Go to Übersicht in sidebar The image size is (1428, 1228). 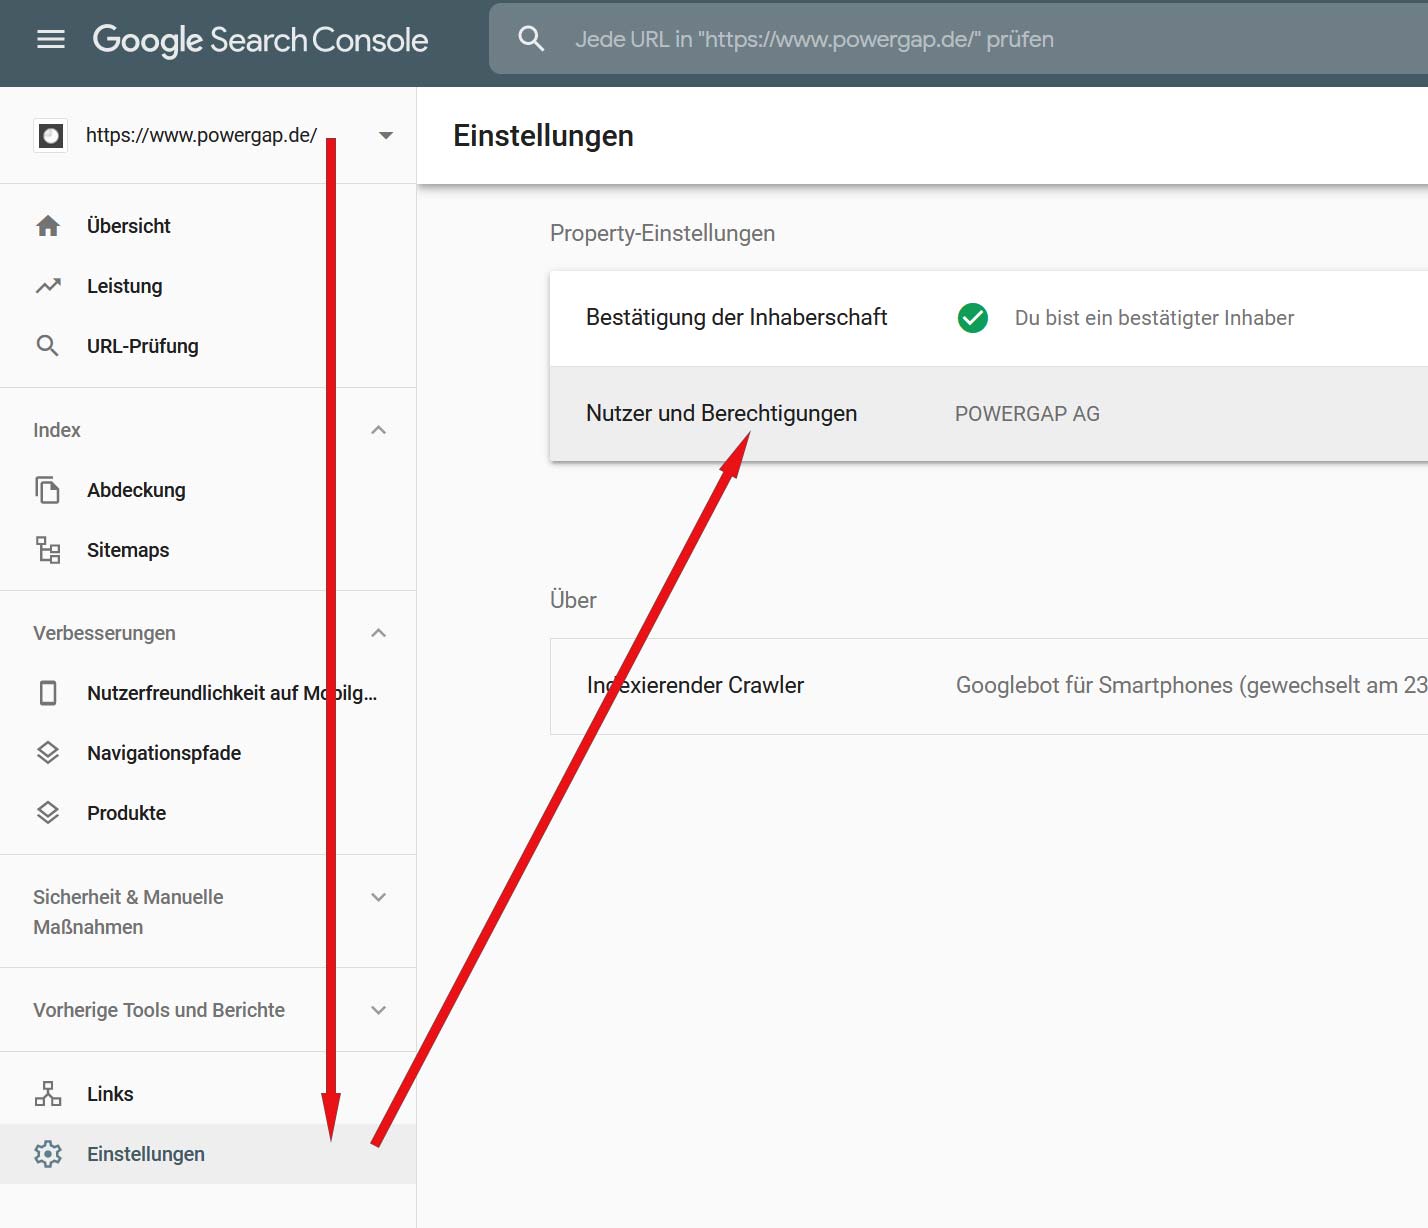pyautogui.click(x=208, y=226)
